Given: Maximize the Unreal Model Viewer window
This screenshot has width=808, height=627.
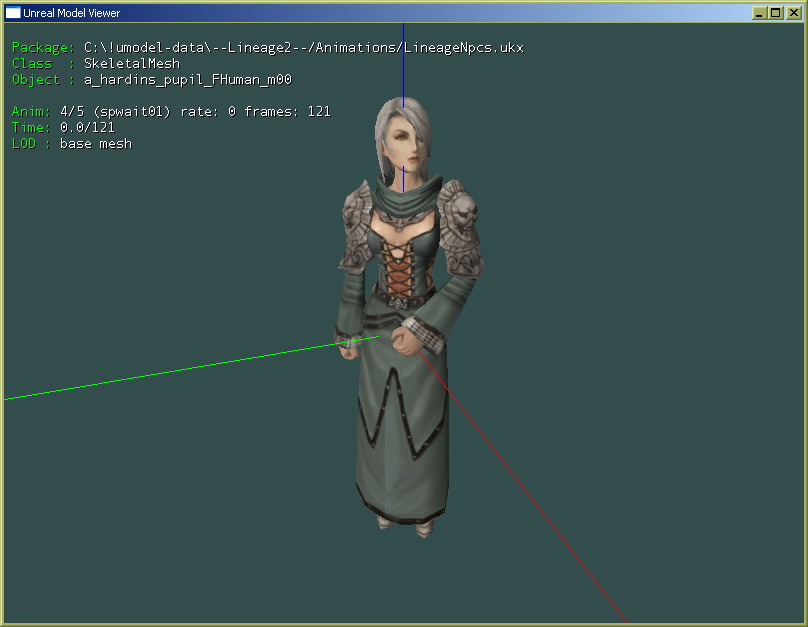Looking at the screenshot, I should (x=776, y=13).
